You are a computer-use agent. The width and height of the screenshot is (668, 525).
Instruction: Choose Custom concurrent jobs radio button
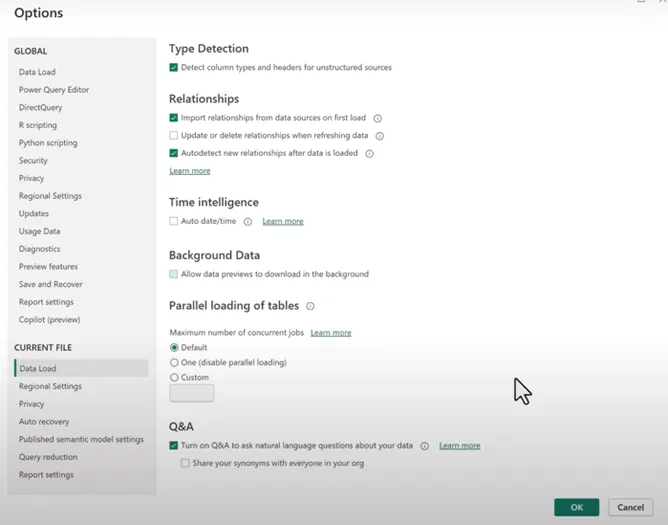174,377
